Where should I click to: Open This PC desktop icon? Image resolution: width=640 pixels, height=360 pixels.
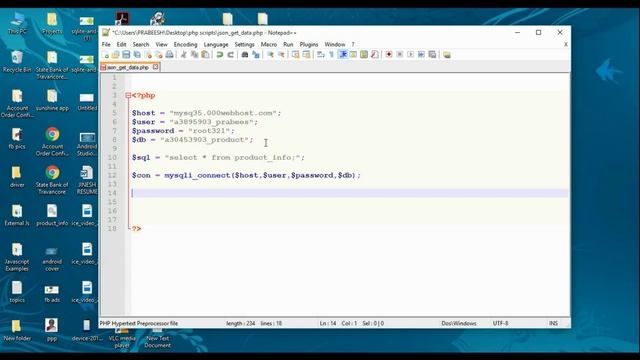click(17, 23)
